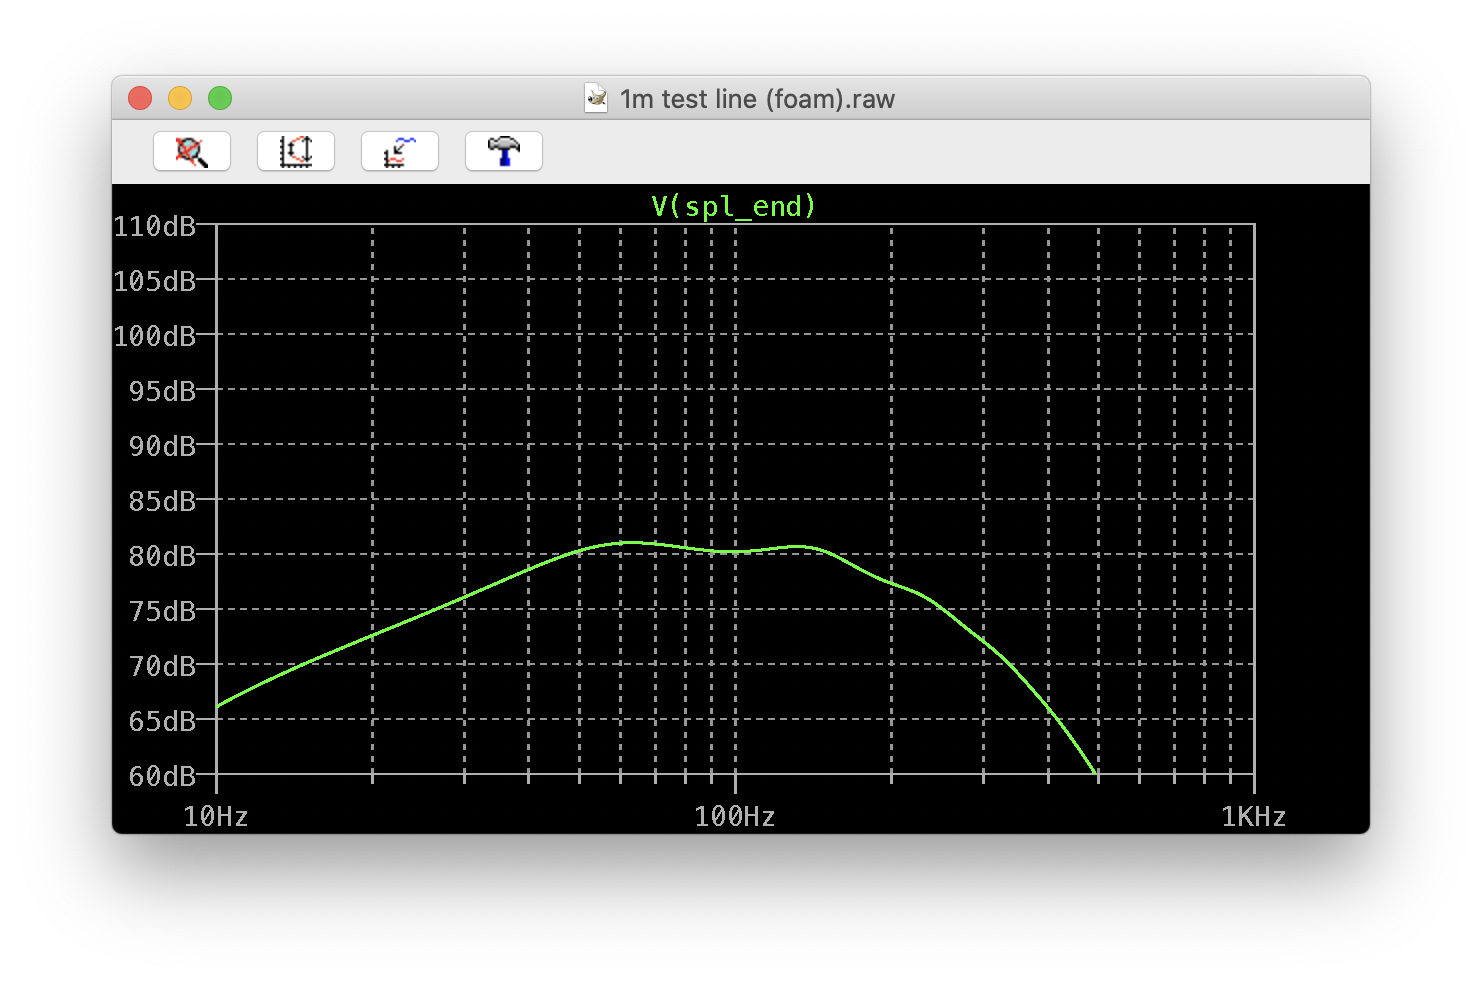Click the 1KHz horizontal axis label
Viewport: 1482px width, 982px height.
pyautogui.click(x=1254, y=817)
